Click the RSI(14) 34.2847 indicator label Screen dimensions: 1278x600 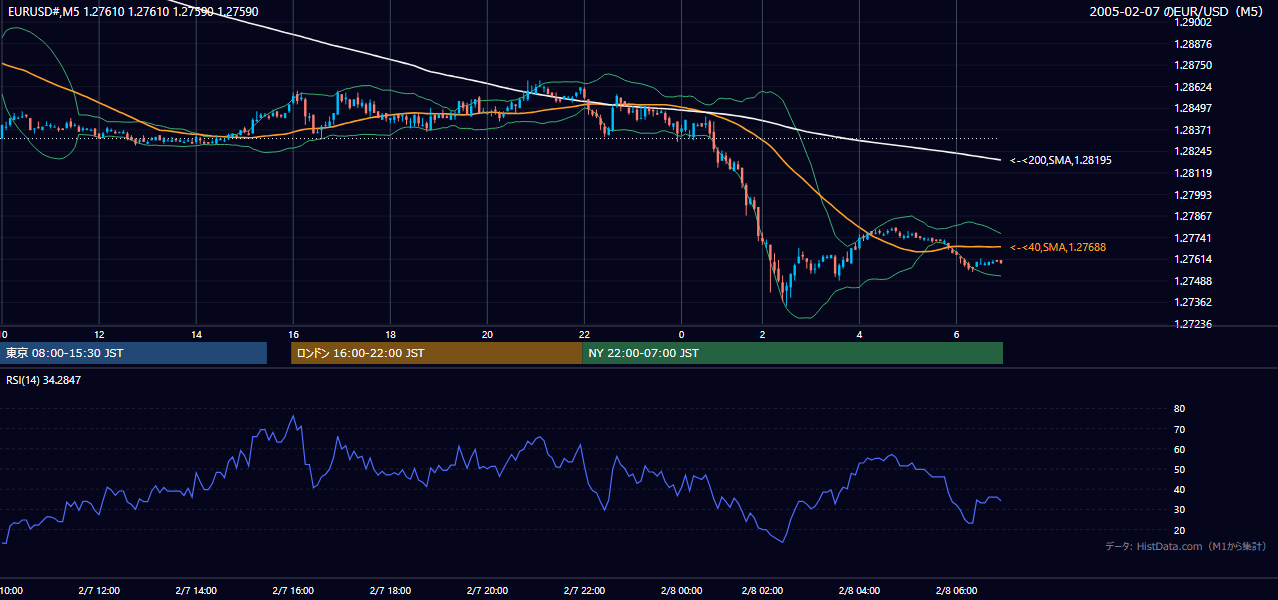point(44,379)
